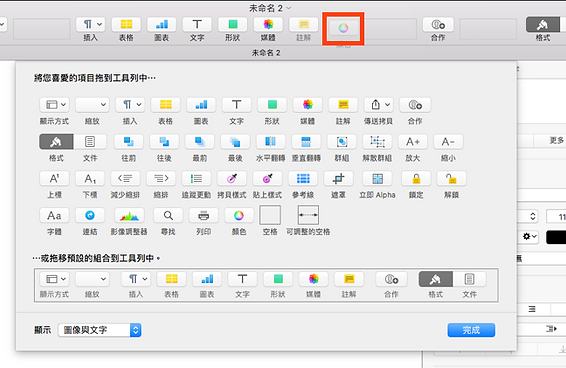The width and height of the screenshot is (566, 368).
Task: Click 媒體 media in the default set
Action: tap(313, 279)
